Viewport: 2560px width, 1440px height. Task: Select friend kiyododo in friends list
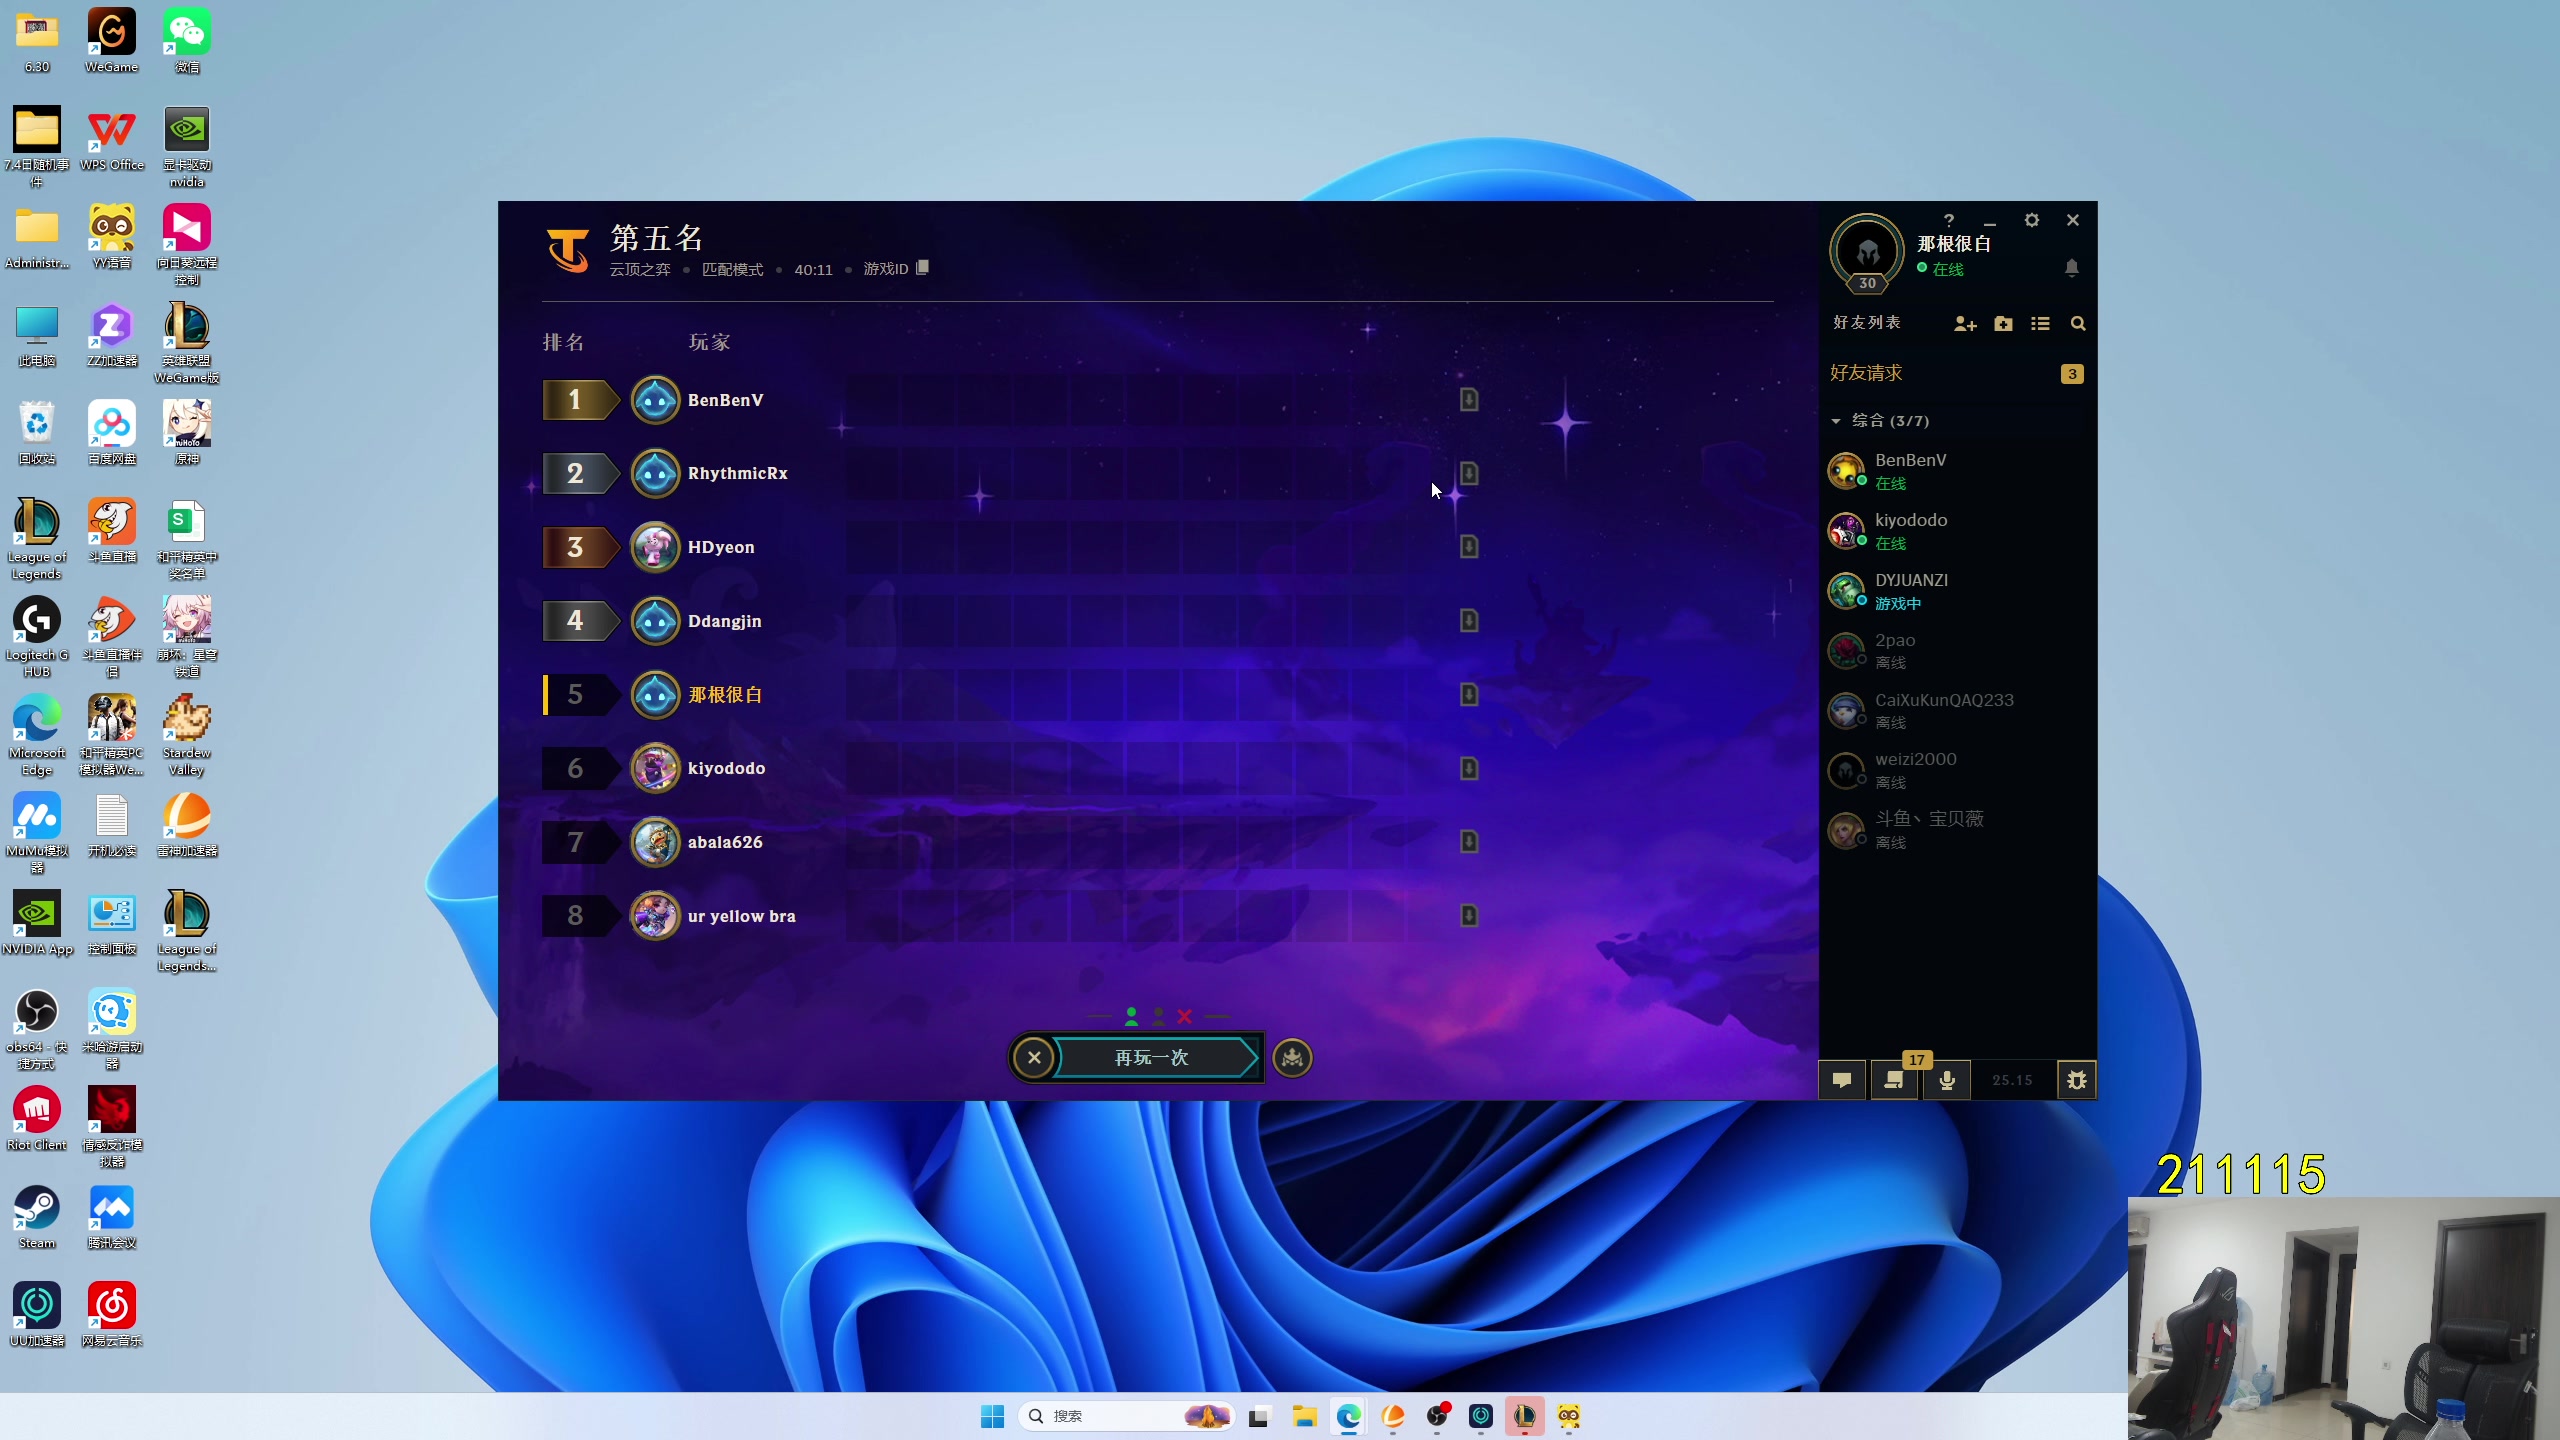tap(1957, 531)
